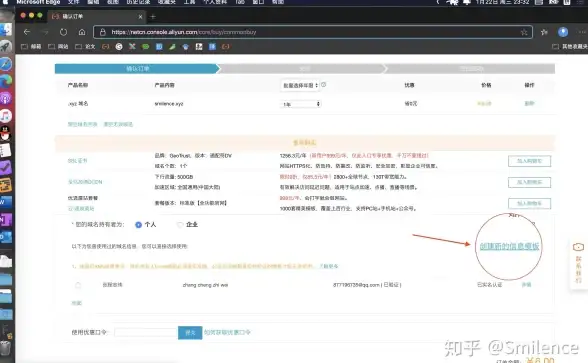
Task: Open the 收藏夹 menu in menu bar
Action: [x=167, y=2]
